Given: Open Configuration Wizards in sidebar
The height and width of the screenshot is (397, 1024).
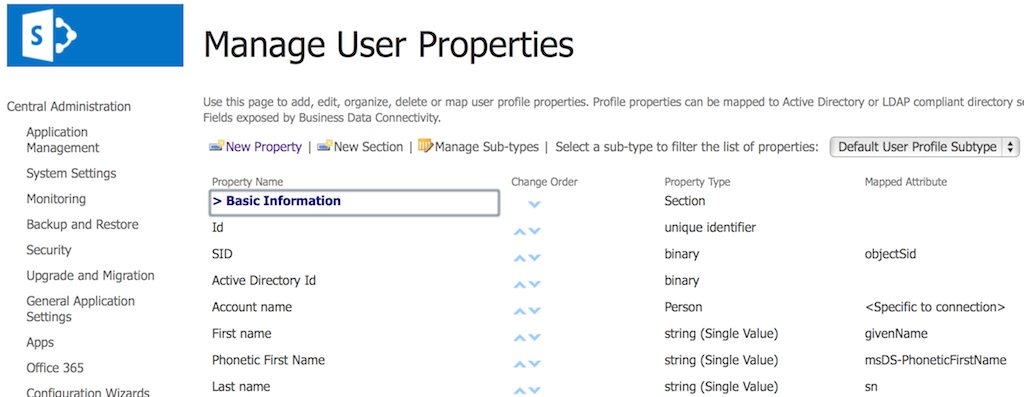Looking at the screenshot, I should point(88,392).
